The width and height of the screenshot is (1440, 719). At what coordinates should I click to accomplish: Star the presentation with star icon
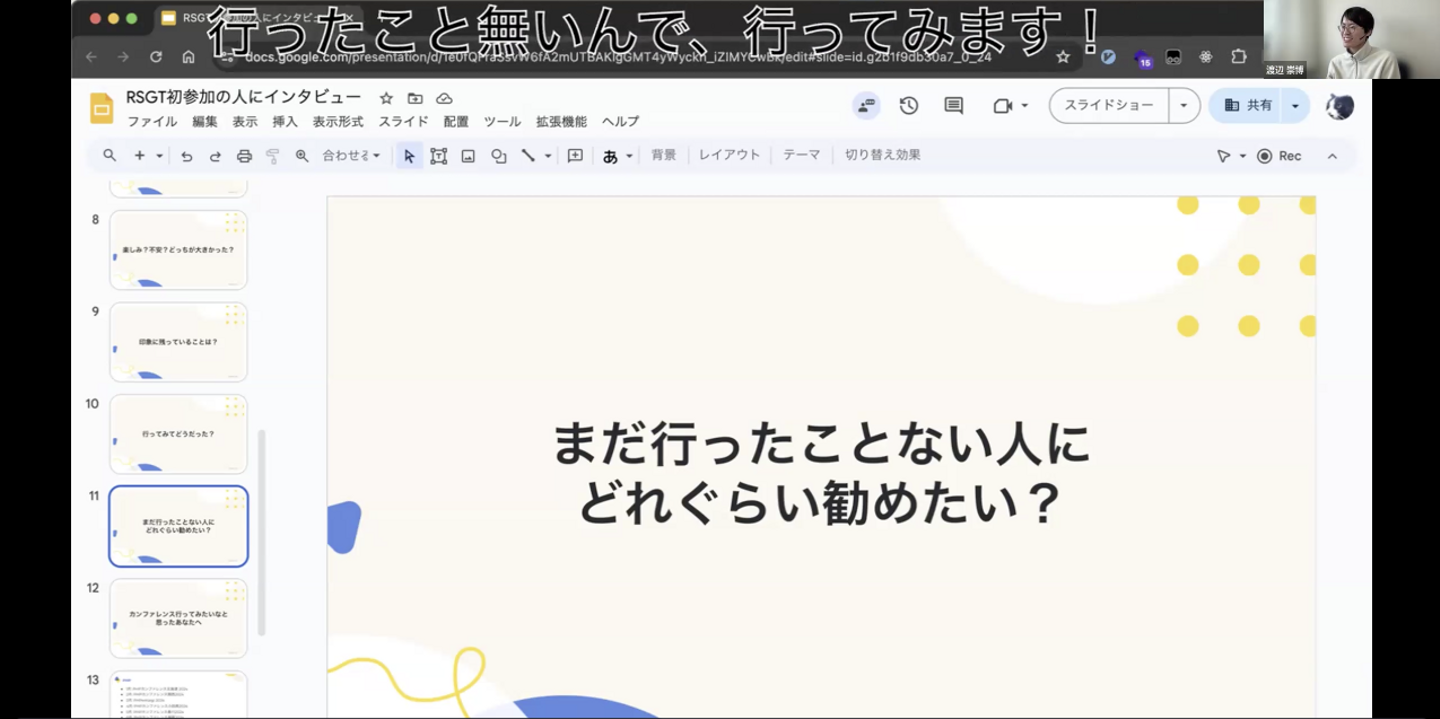[386, 98]
